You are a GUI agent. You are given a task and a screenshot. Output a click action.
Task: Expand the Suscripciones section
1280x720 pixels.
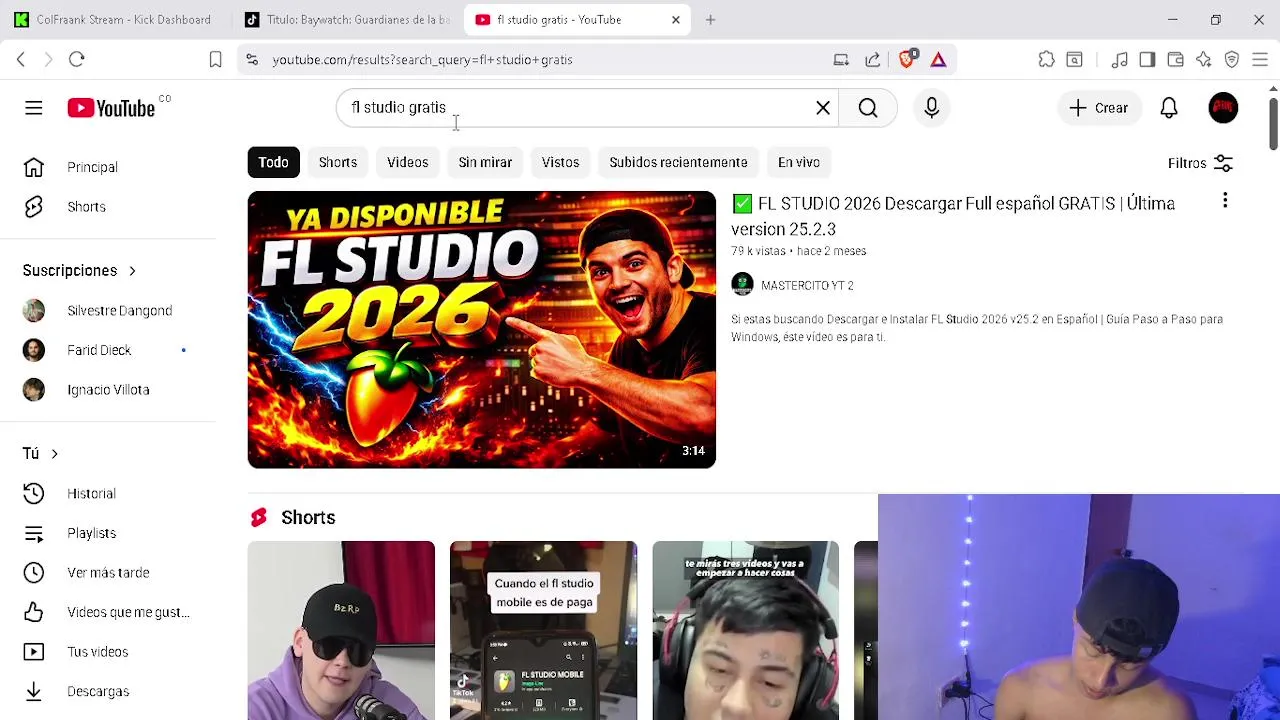coord(79,271)
